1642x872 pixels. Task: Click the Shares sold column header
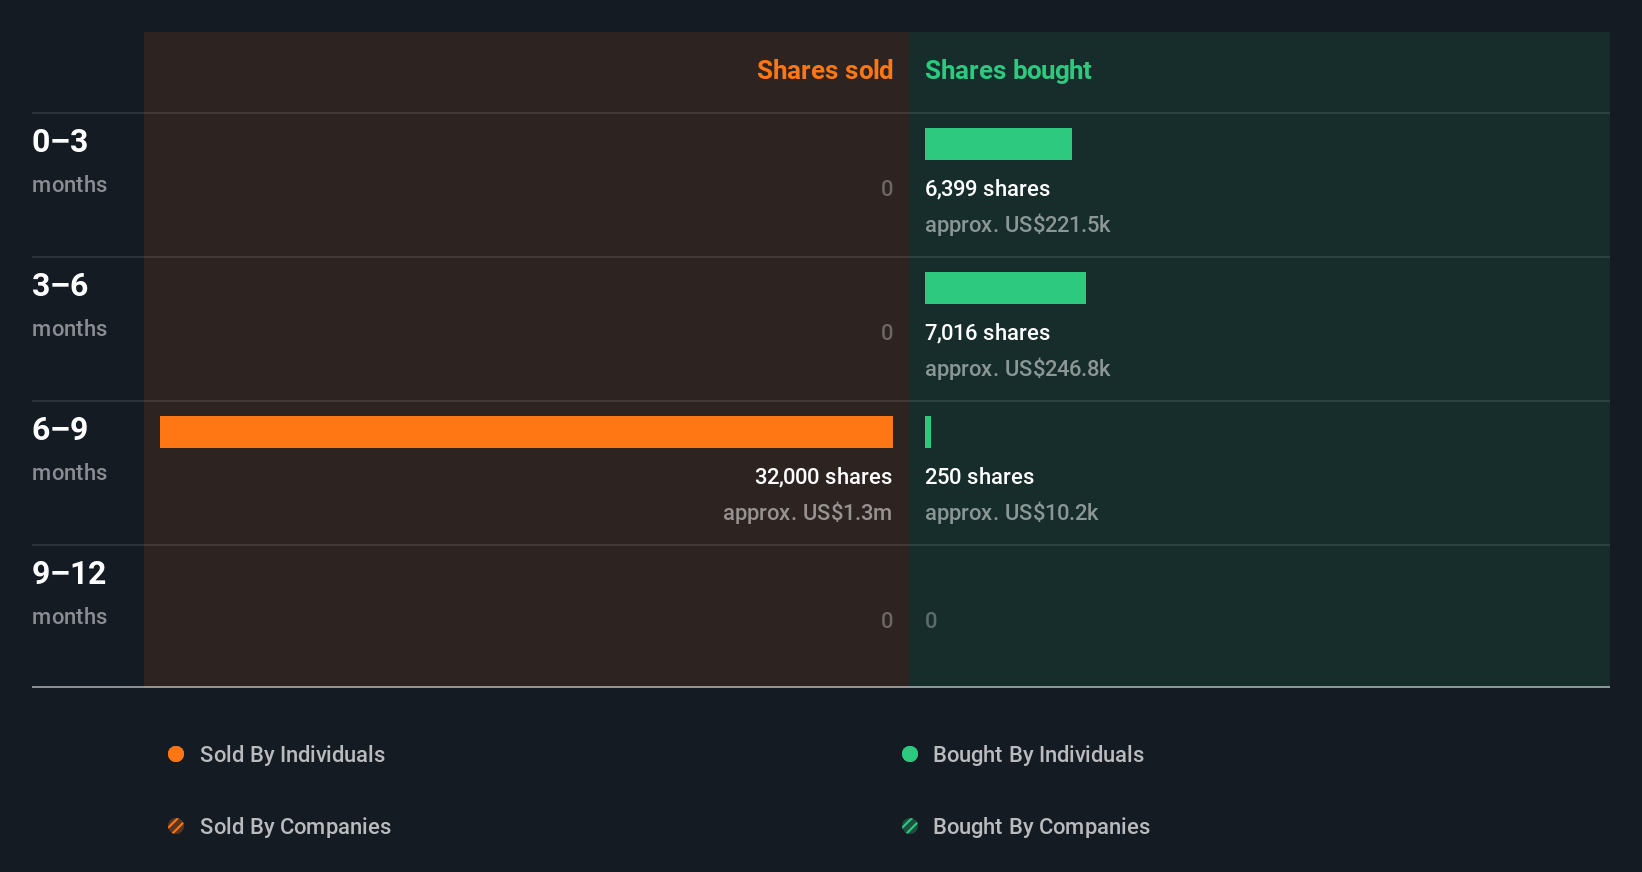(825, 70)
